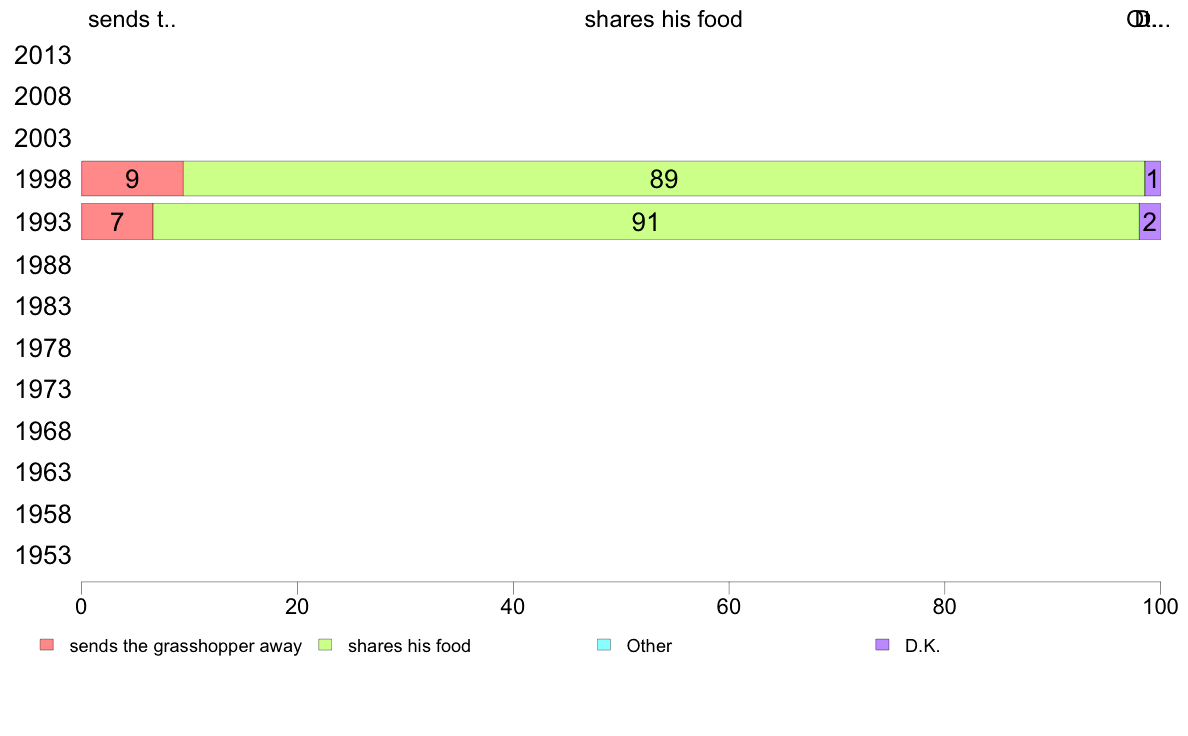The image size is (1188, 736).
Task: Select the 1998 green bar segment labeled 89
Action: pos(664,179)
